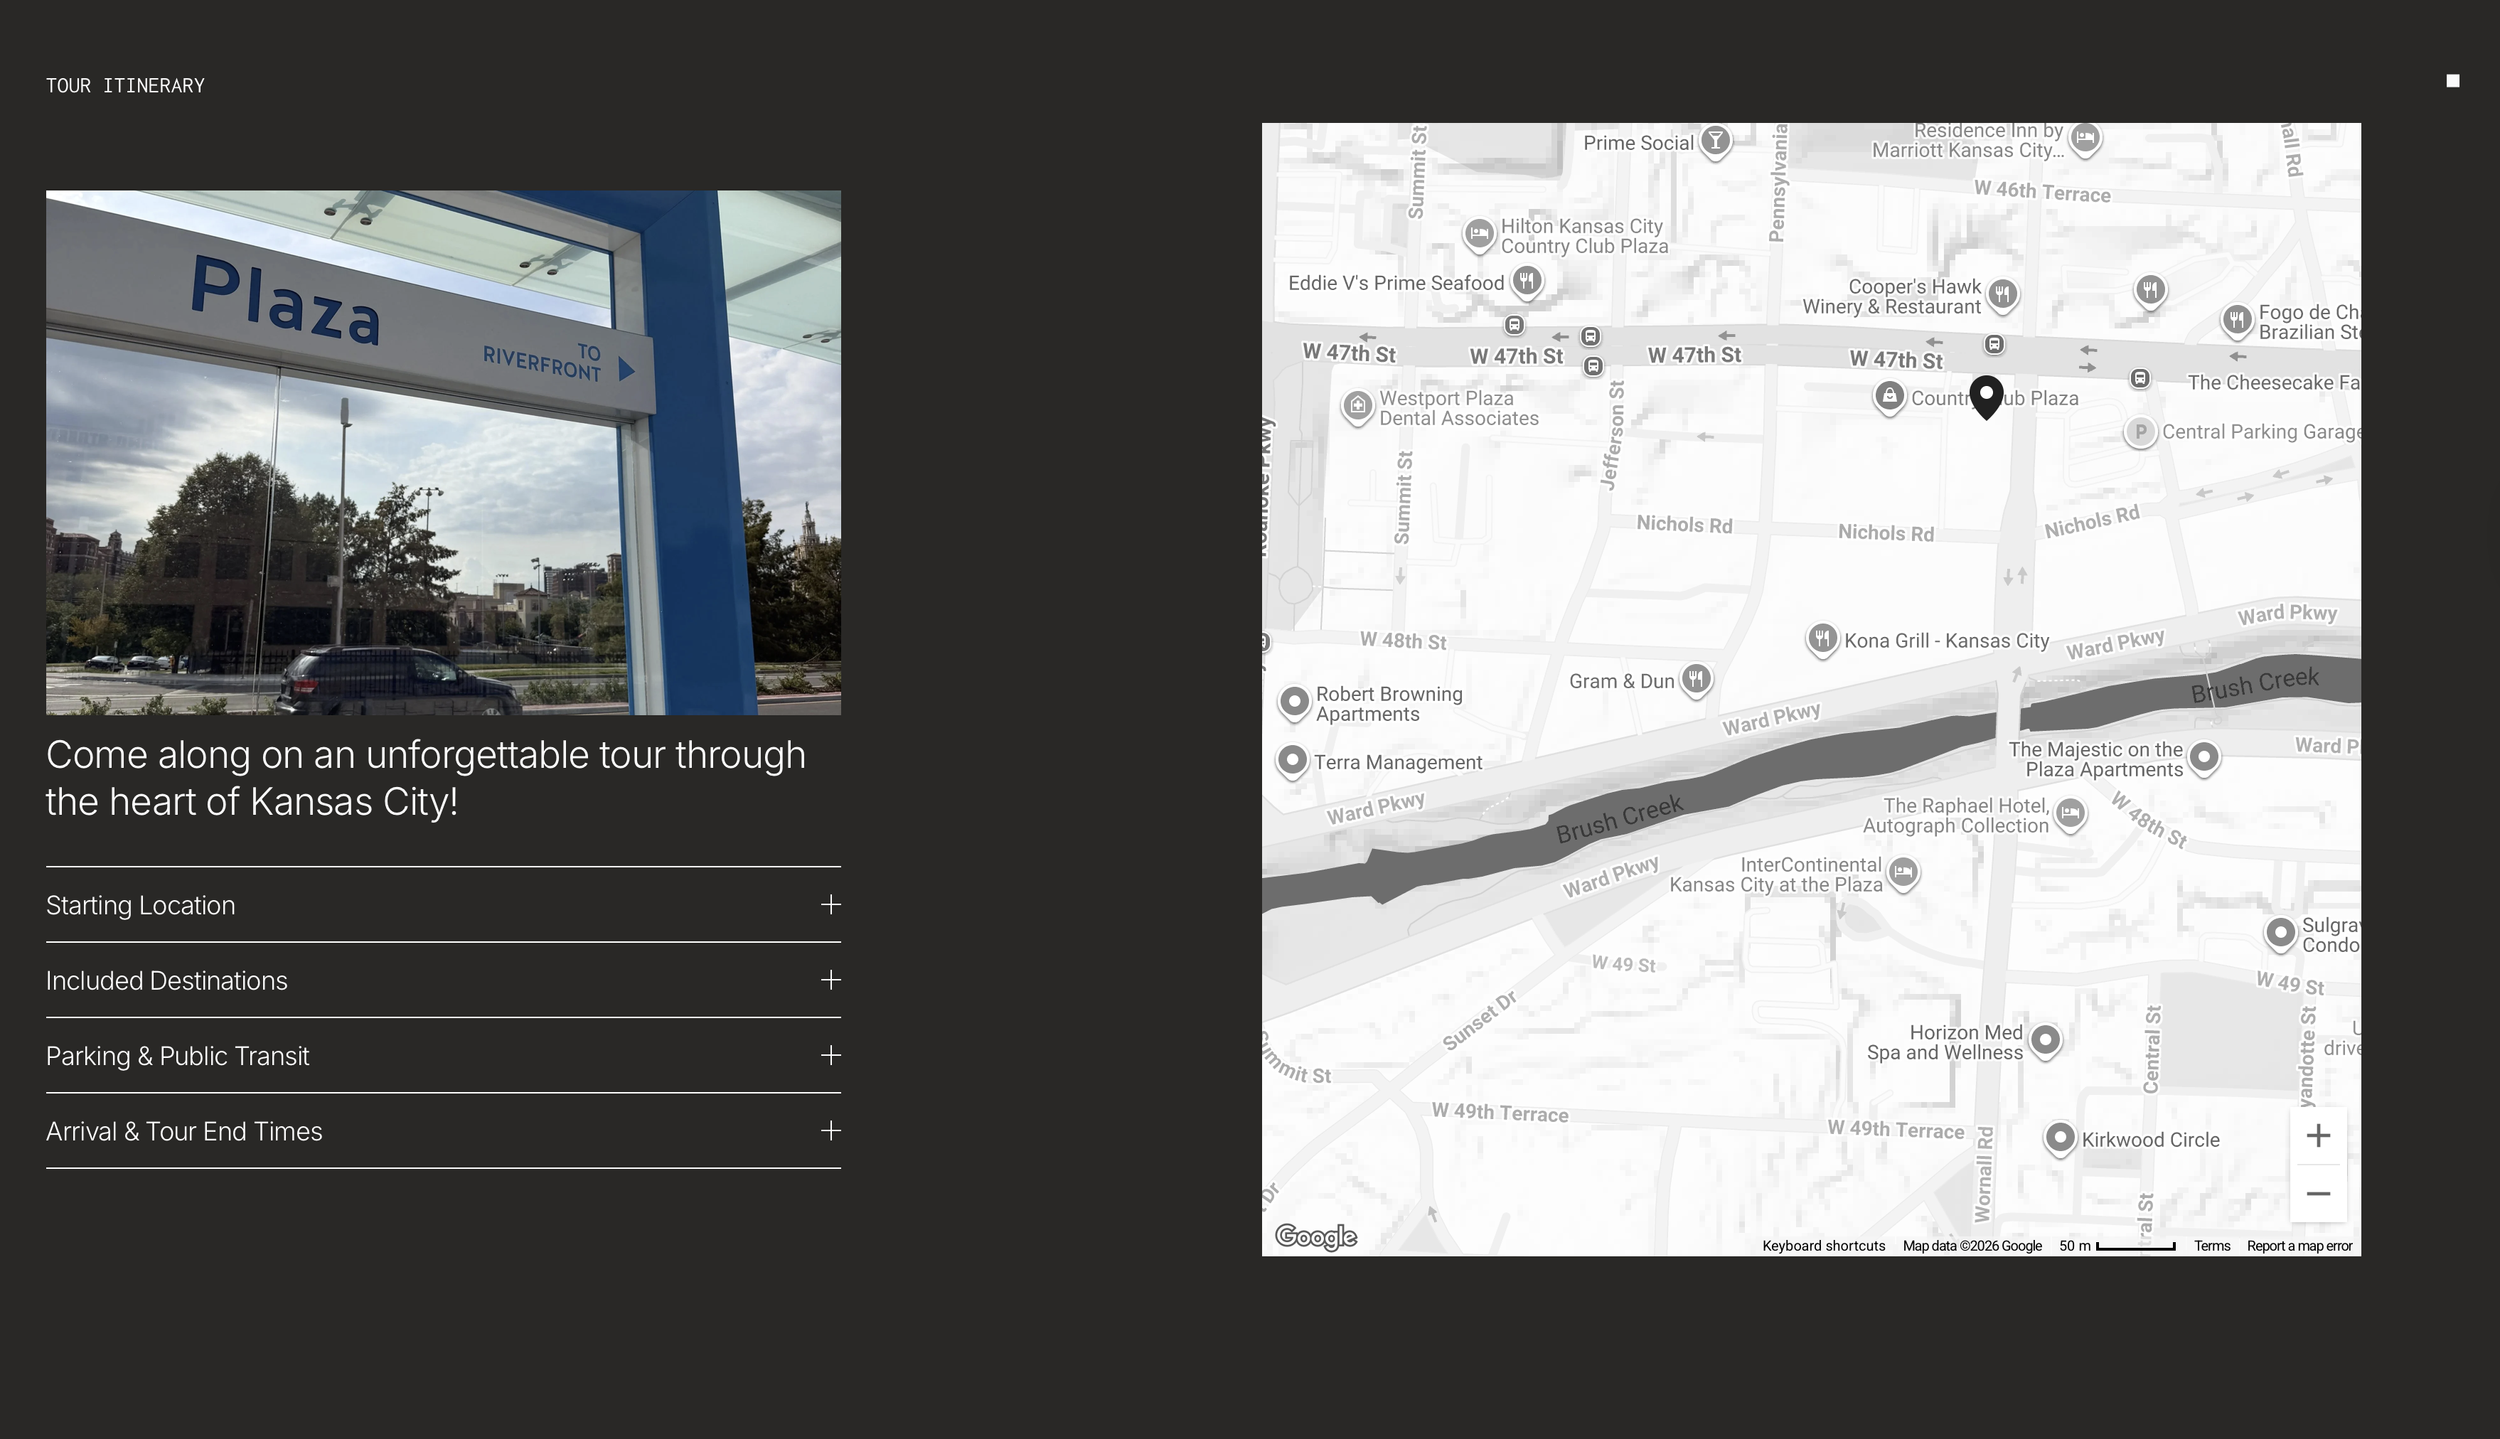The width and height of the screenshot is (2500, 1439).
Task: Click the Plaza streetcar station photo
Action: tap(444, 452)
